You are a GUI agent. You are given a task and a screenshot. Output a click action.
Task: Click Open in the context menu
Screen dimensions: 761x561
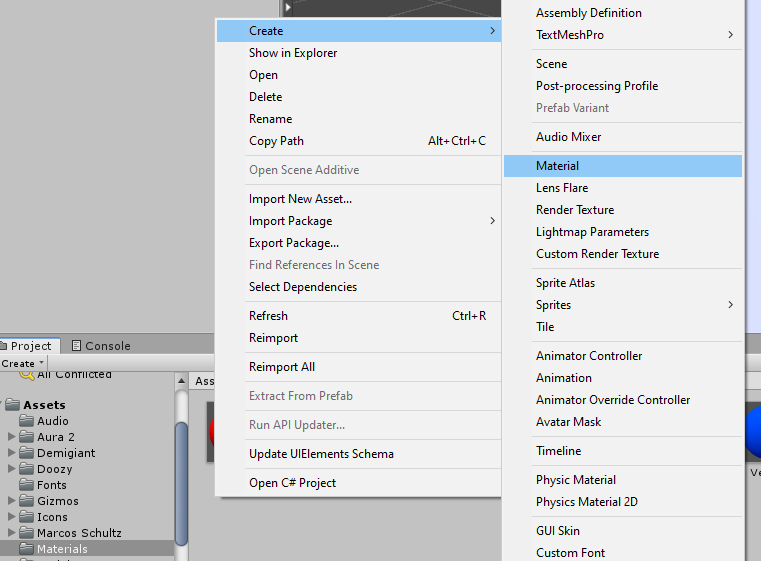pyautogui.click(x=359, y=75)
